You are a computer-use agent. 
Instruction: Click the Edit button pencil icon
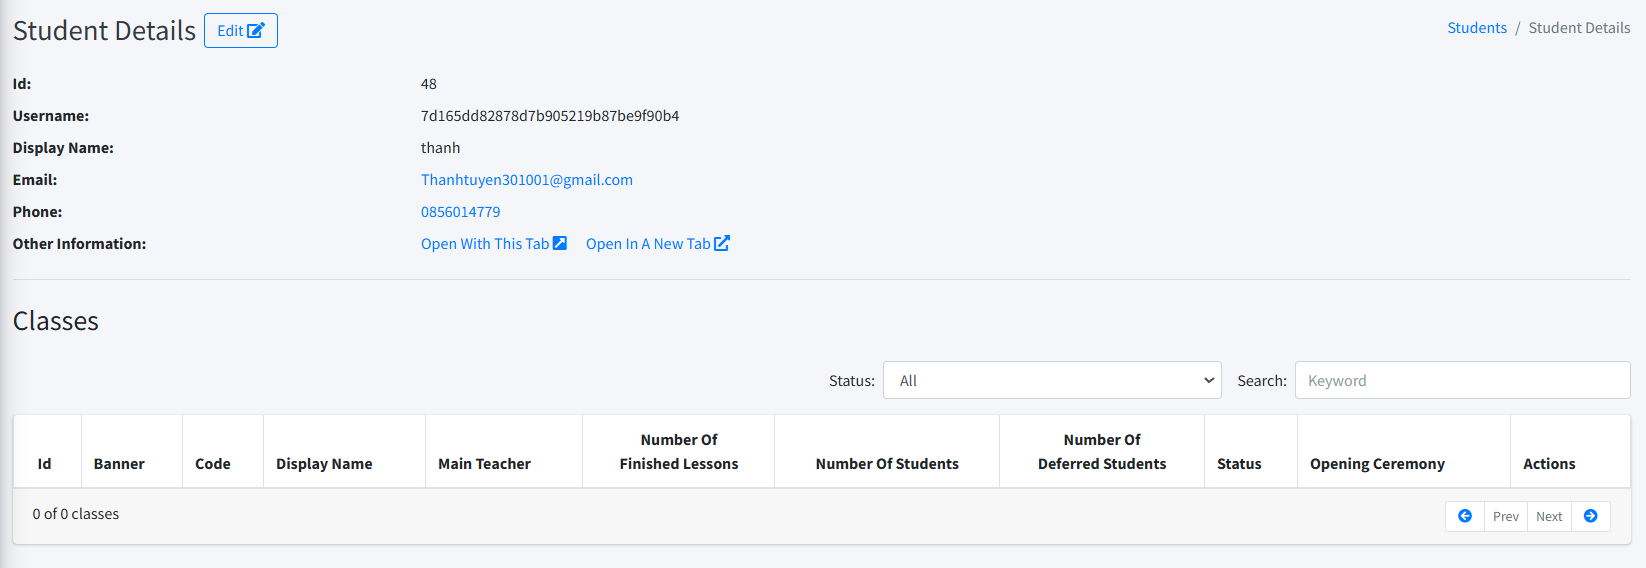click(256, 31)
